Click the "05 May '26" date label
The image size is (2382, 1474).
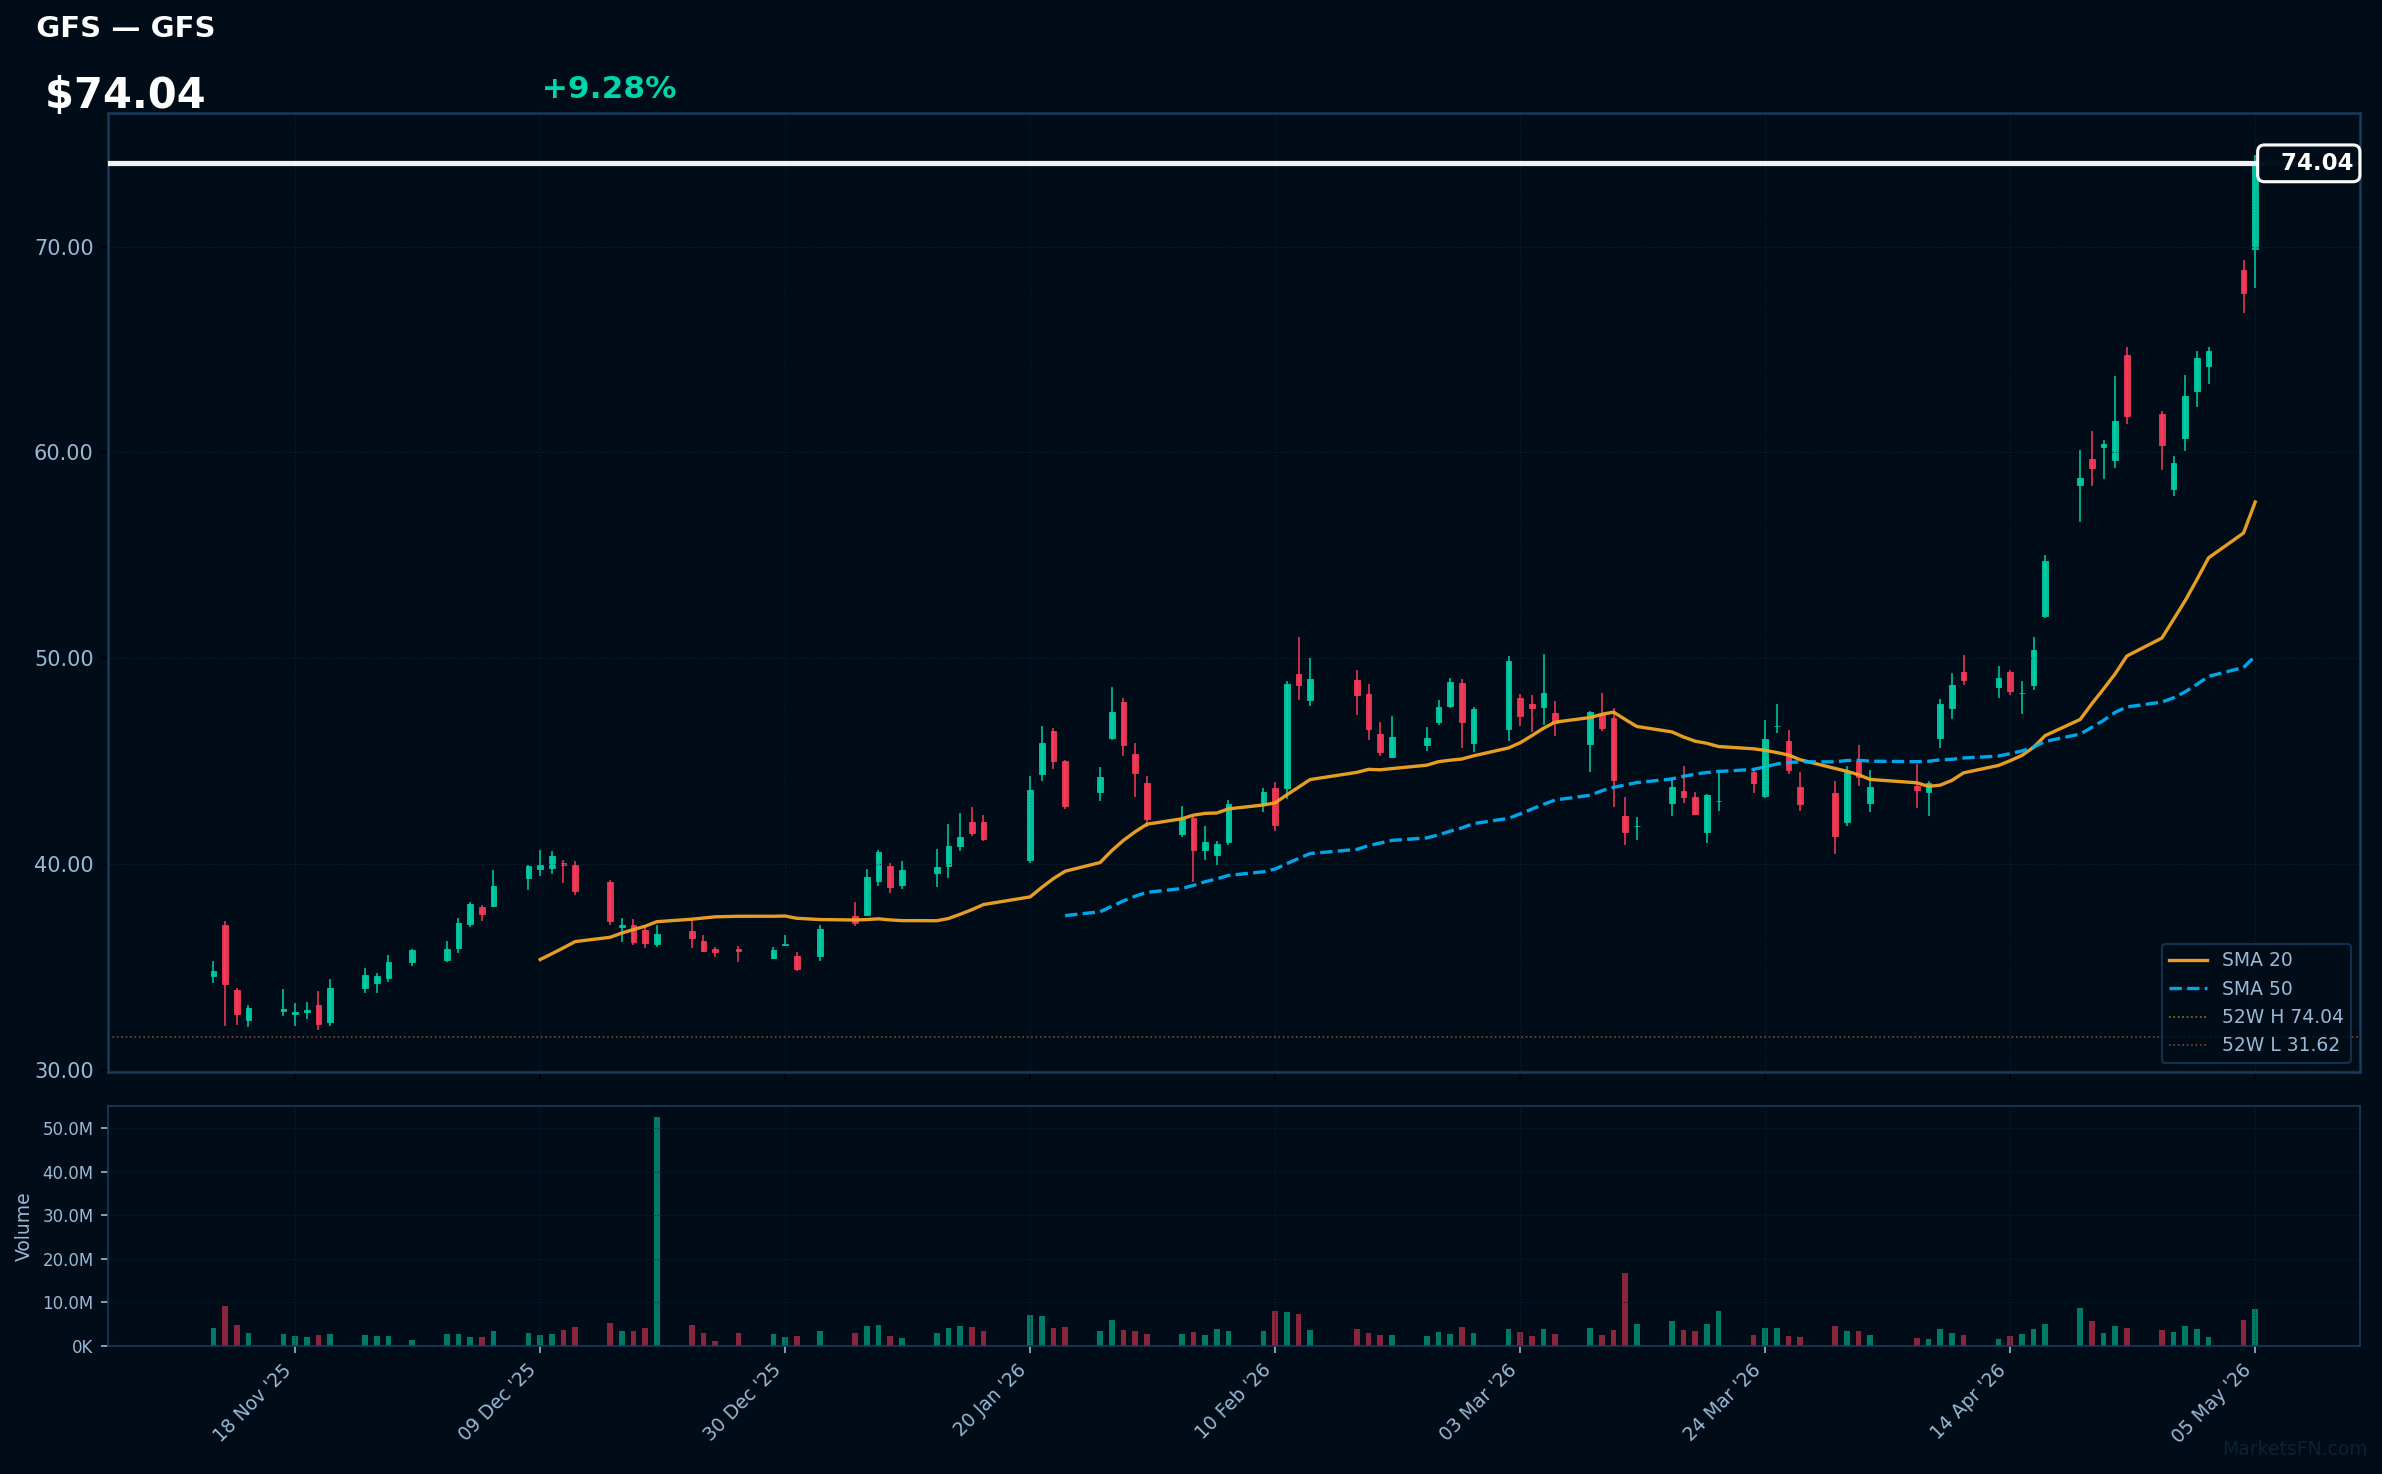click(x=2212, y=1402)
